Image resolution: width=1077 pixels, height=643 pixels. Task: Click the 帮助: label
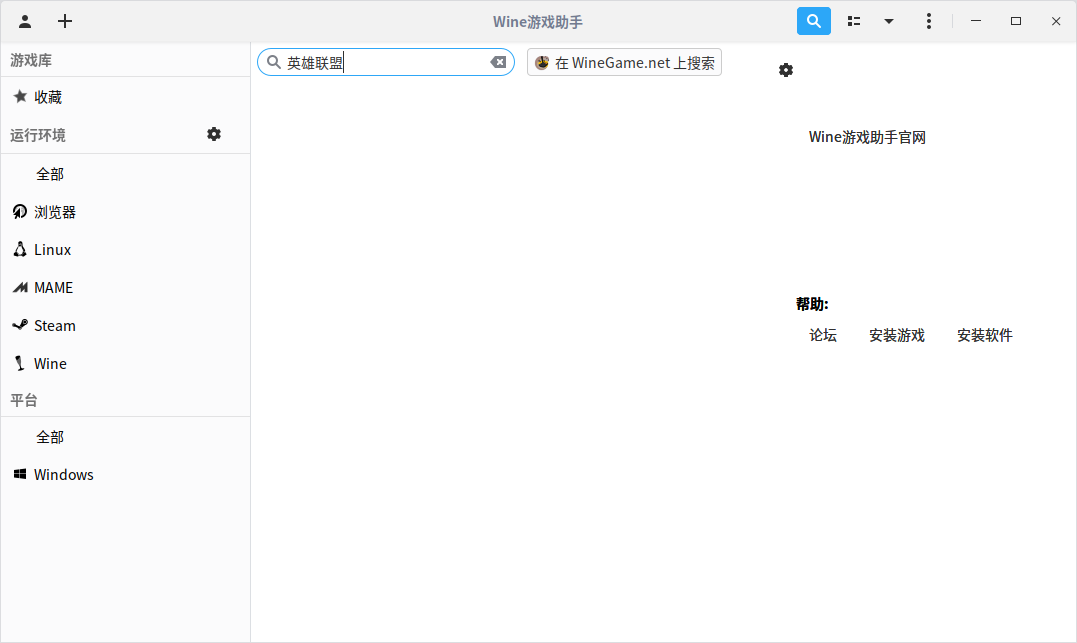(813, 304)
